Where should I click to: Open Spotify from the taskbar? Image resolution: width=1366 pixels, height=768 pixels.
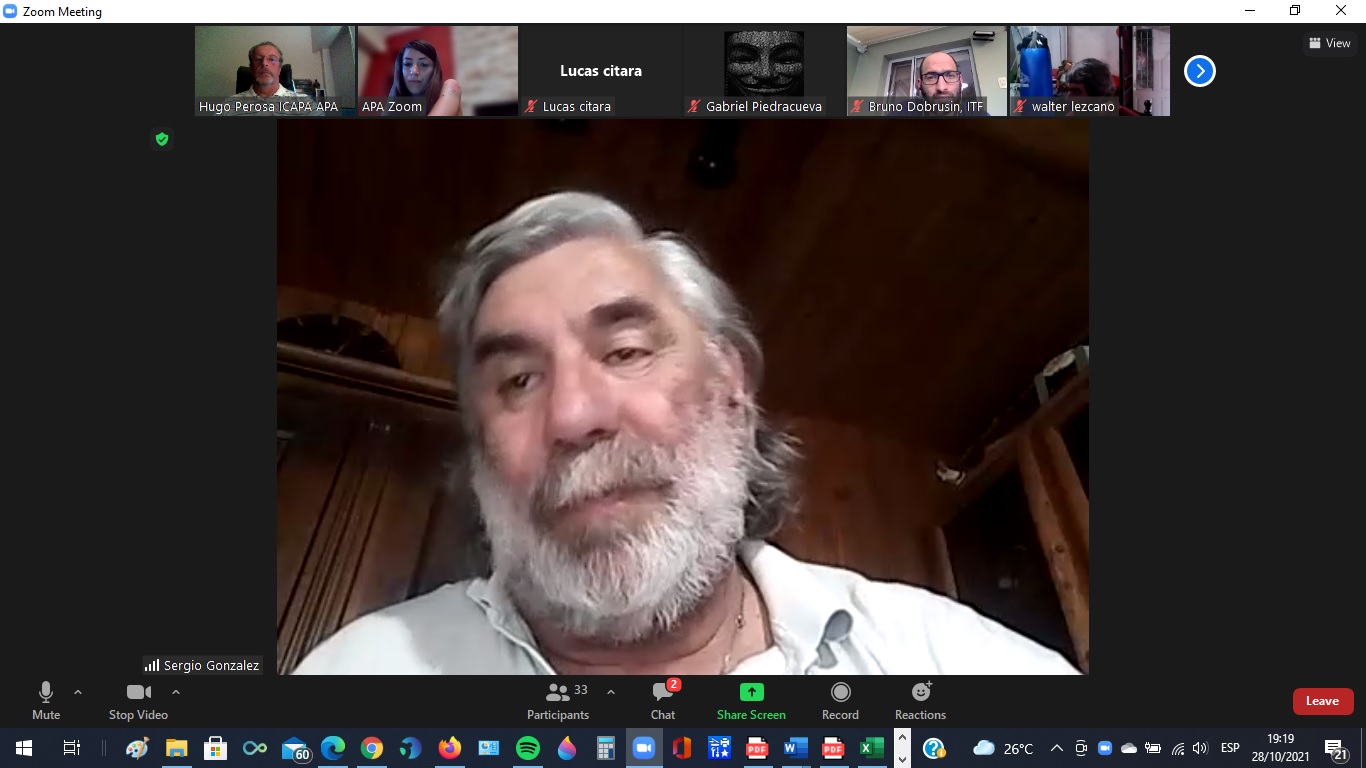(x=527, y=747)
